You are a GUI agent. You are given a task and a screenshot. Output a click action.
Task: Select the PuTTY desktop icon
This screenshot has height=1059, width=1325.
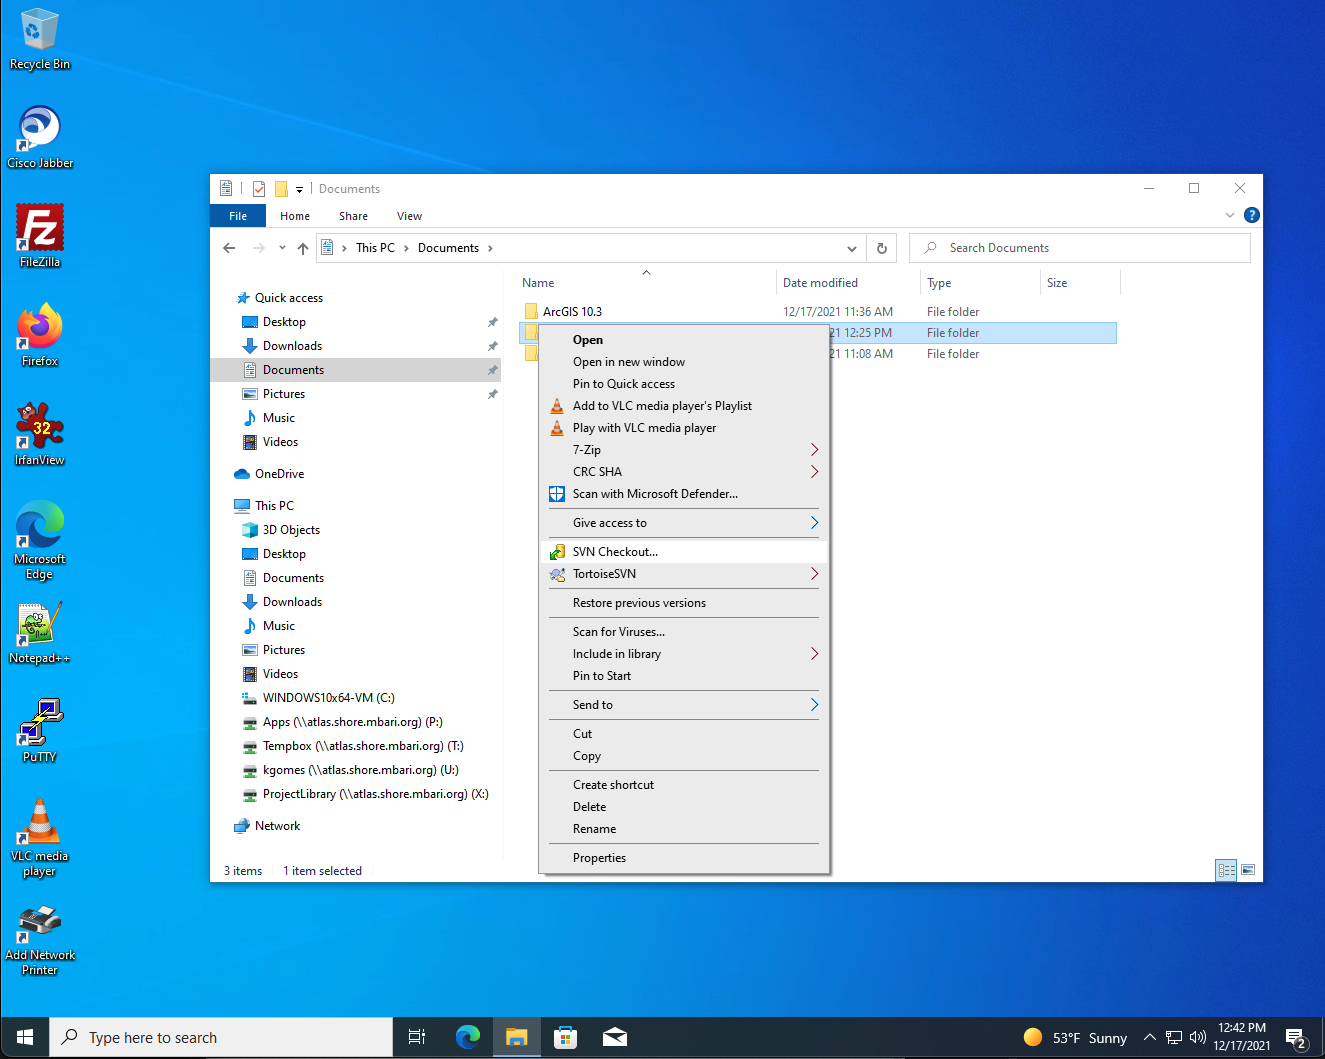(x=40, y=731)
